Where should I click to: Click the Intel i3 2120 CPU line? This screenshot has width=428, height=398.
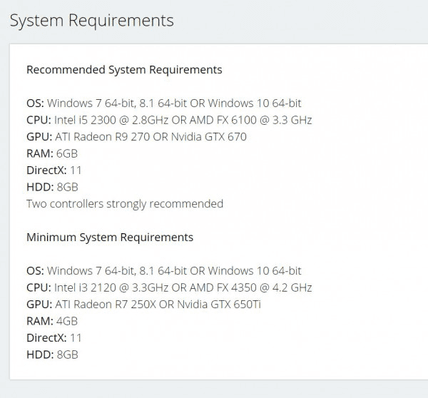point(169,287)
